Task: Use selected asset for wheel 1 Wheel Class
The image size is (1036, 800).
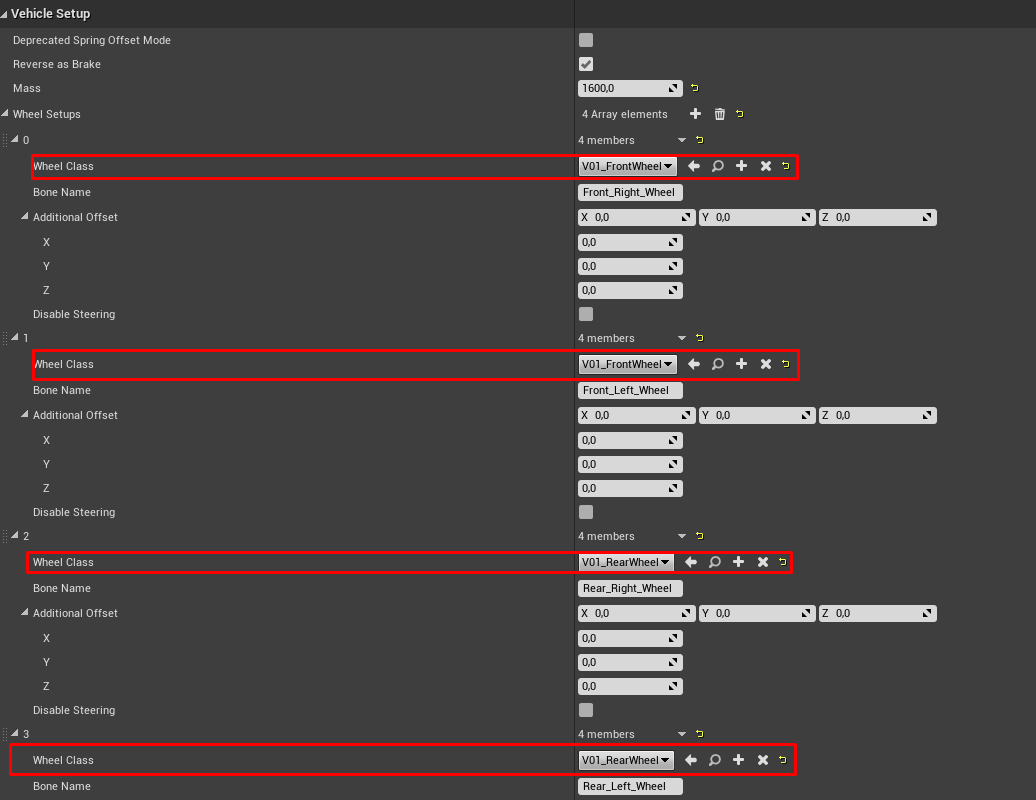Action: coord(694,364)
